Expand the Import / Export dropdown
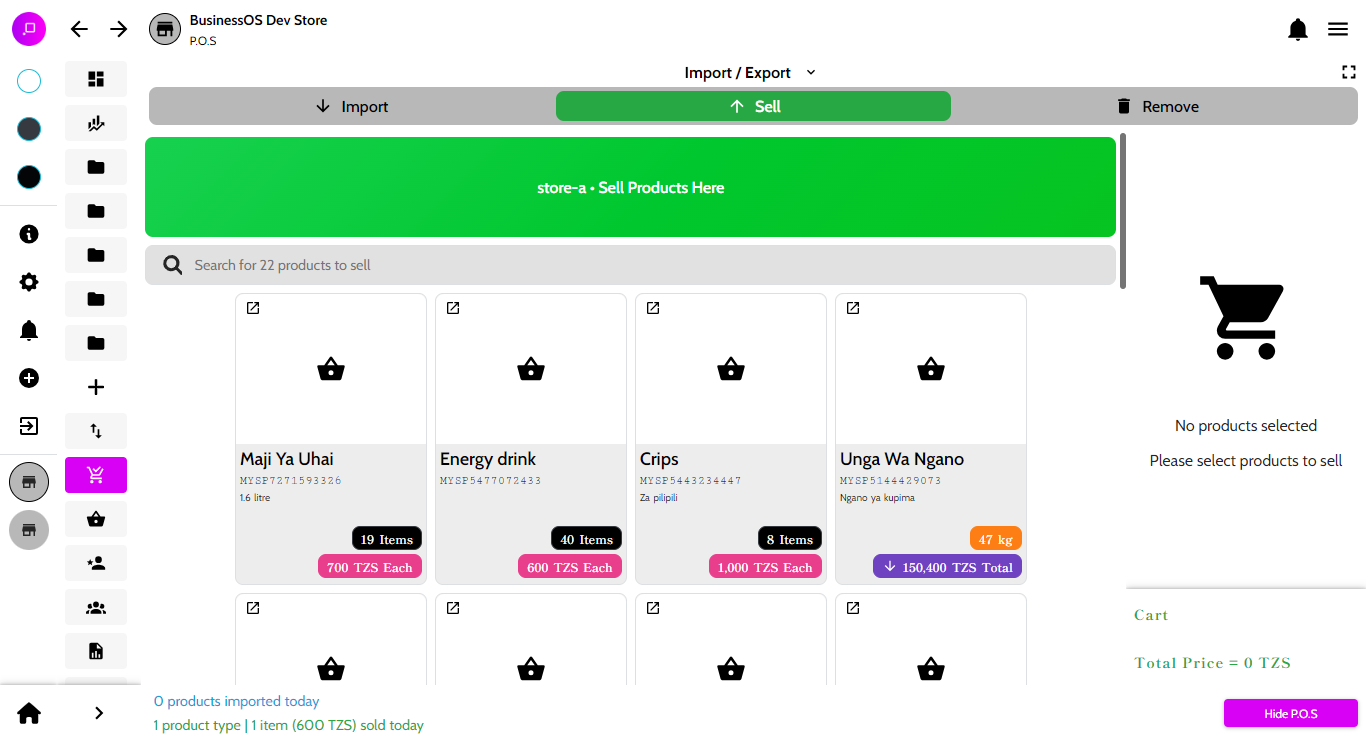This screenshot has width=1366, height=740. click(750, 73)
